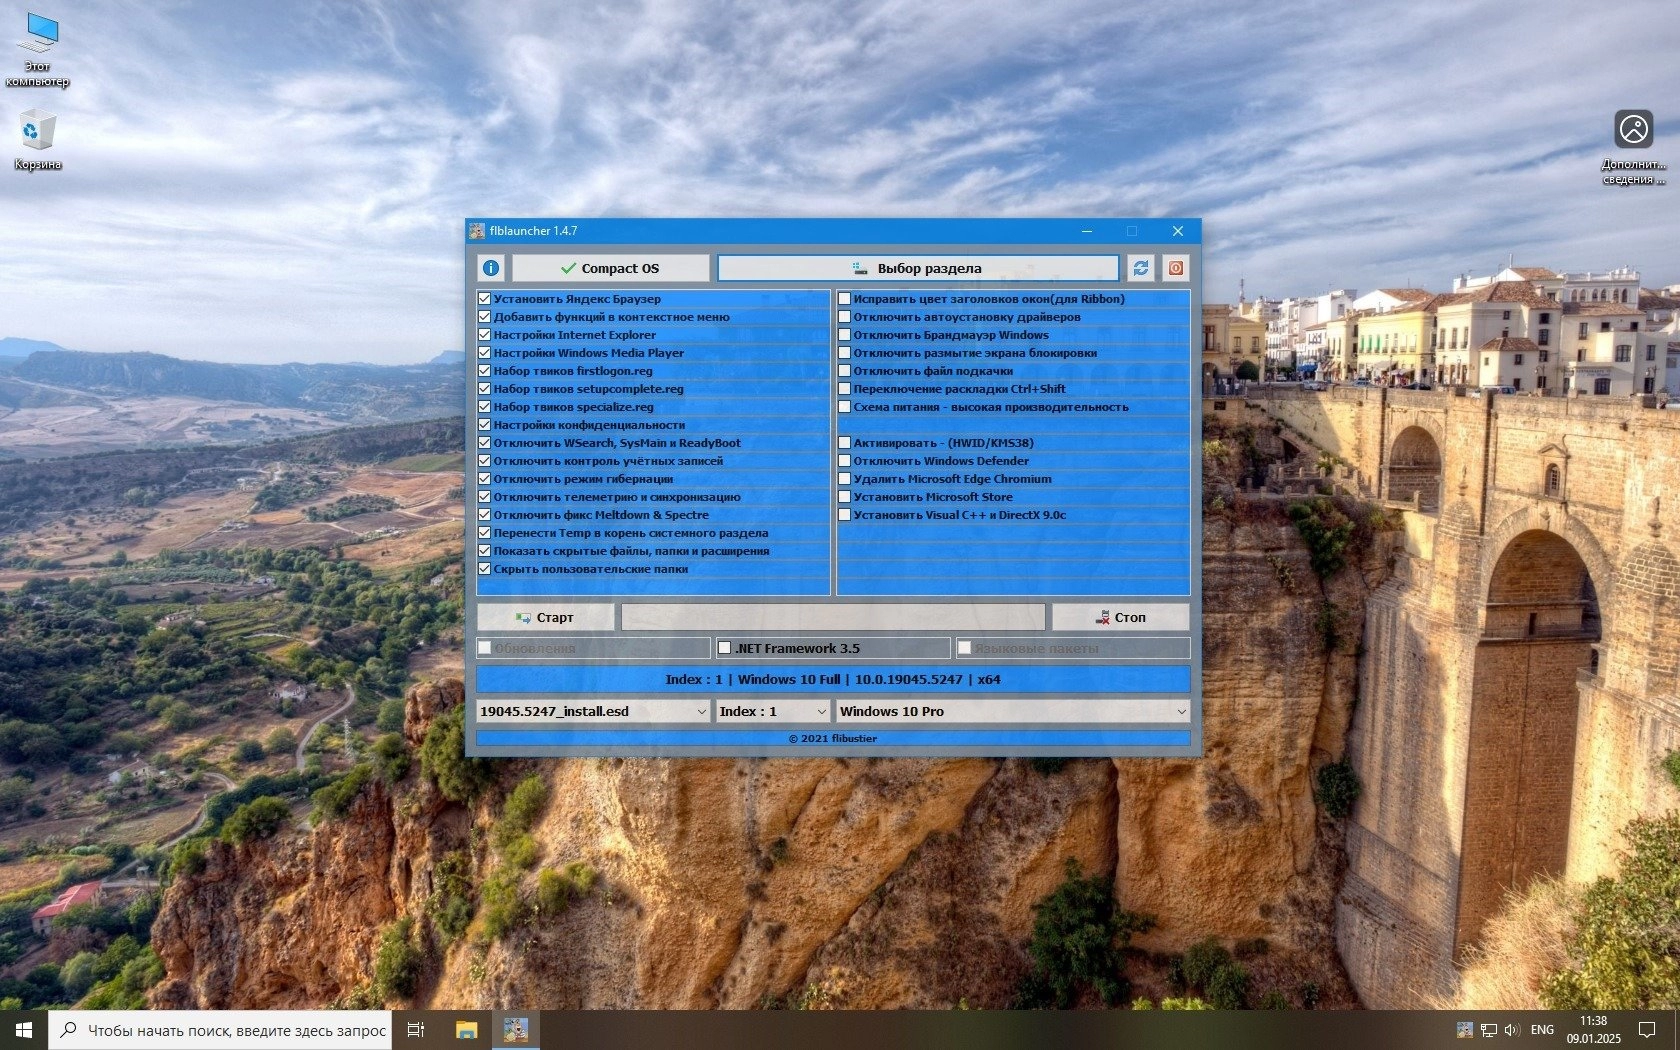Uncheck 'Настройки Windows Media Player'
The width and height of the screenshot is (1680, 1050).
(485, 353)
